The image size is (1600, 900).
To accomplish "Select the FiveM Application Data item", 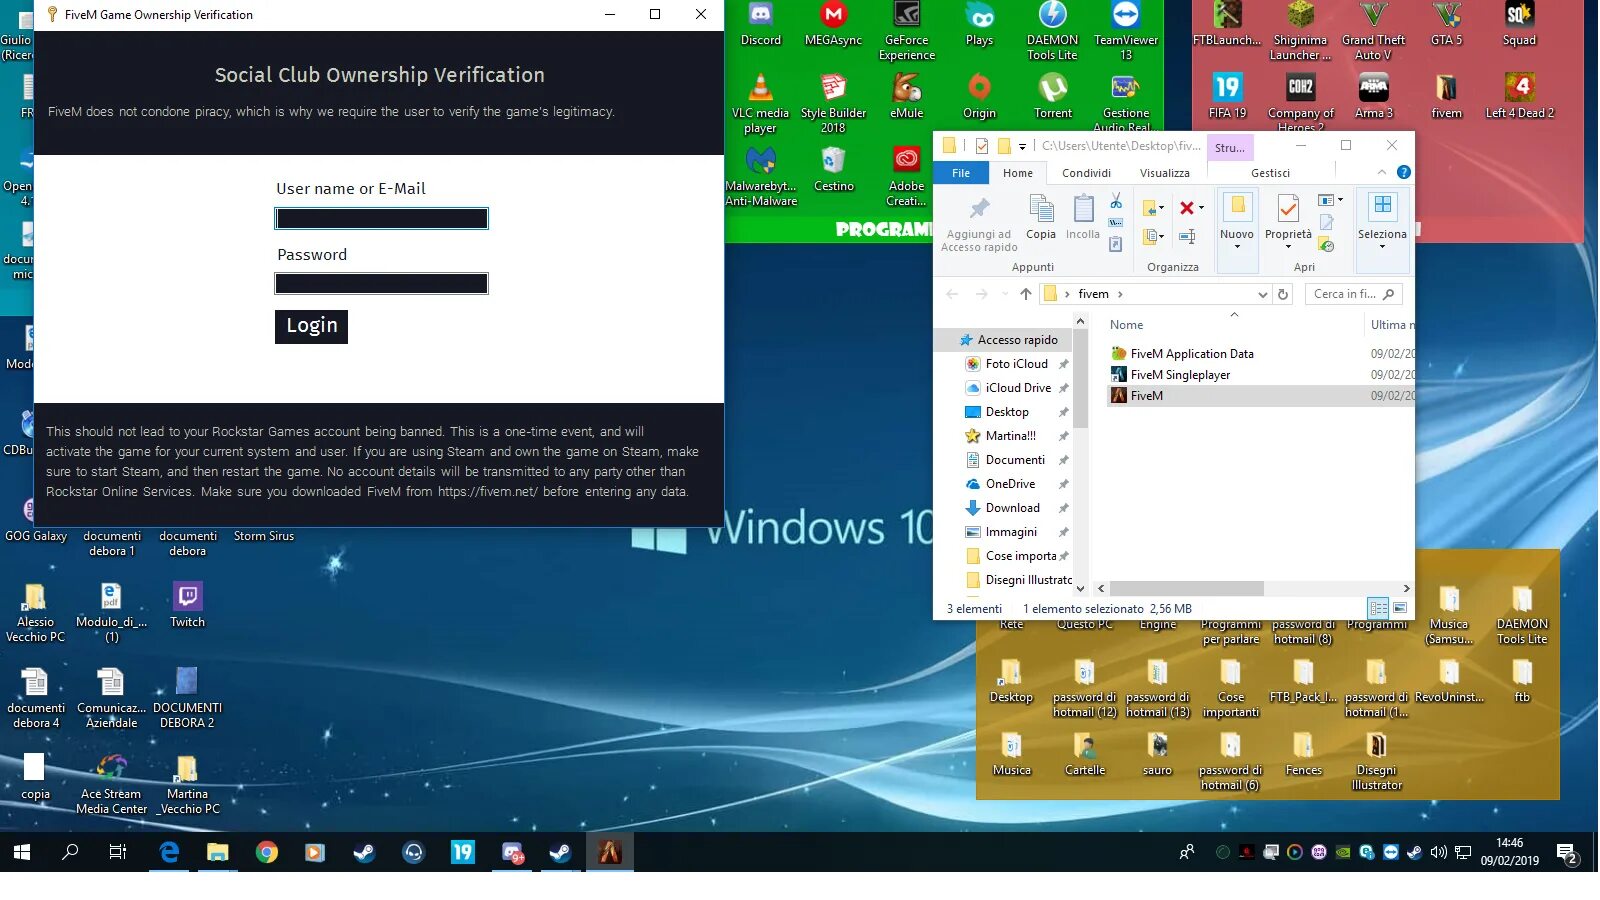I will pos(1192,354).
